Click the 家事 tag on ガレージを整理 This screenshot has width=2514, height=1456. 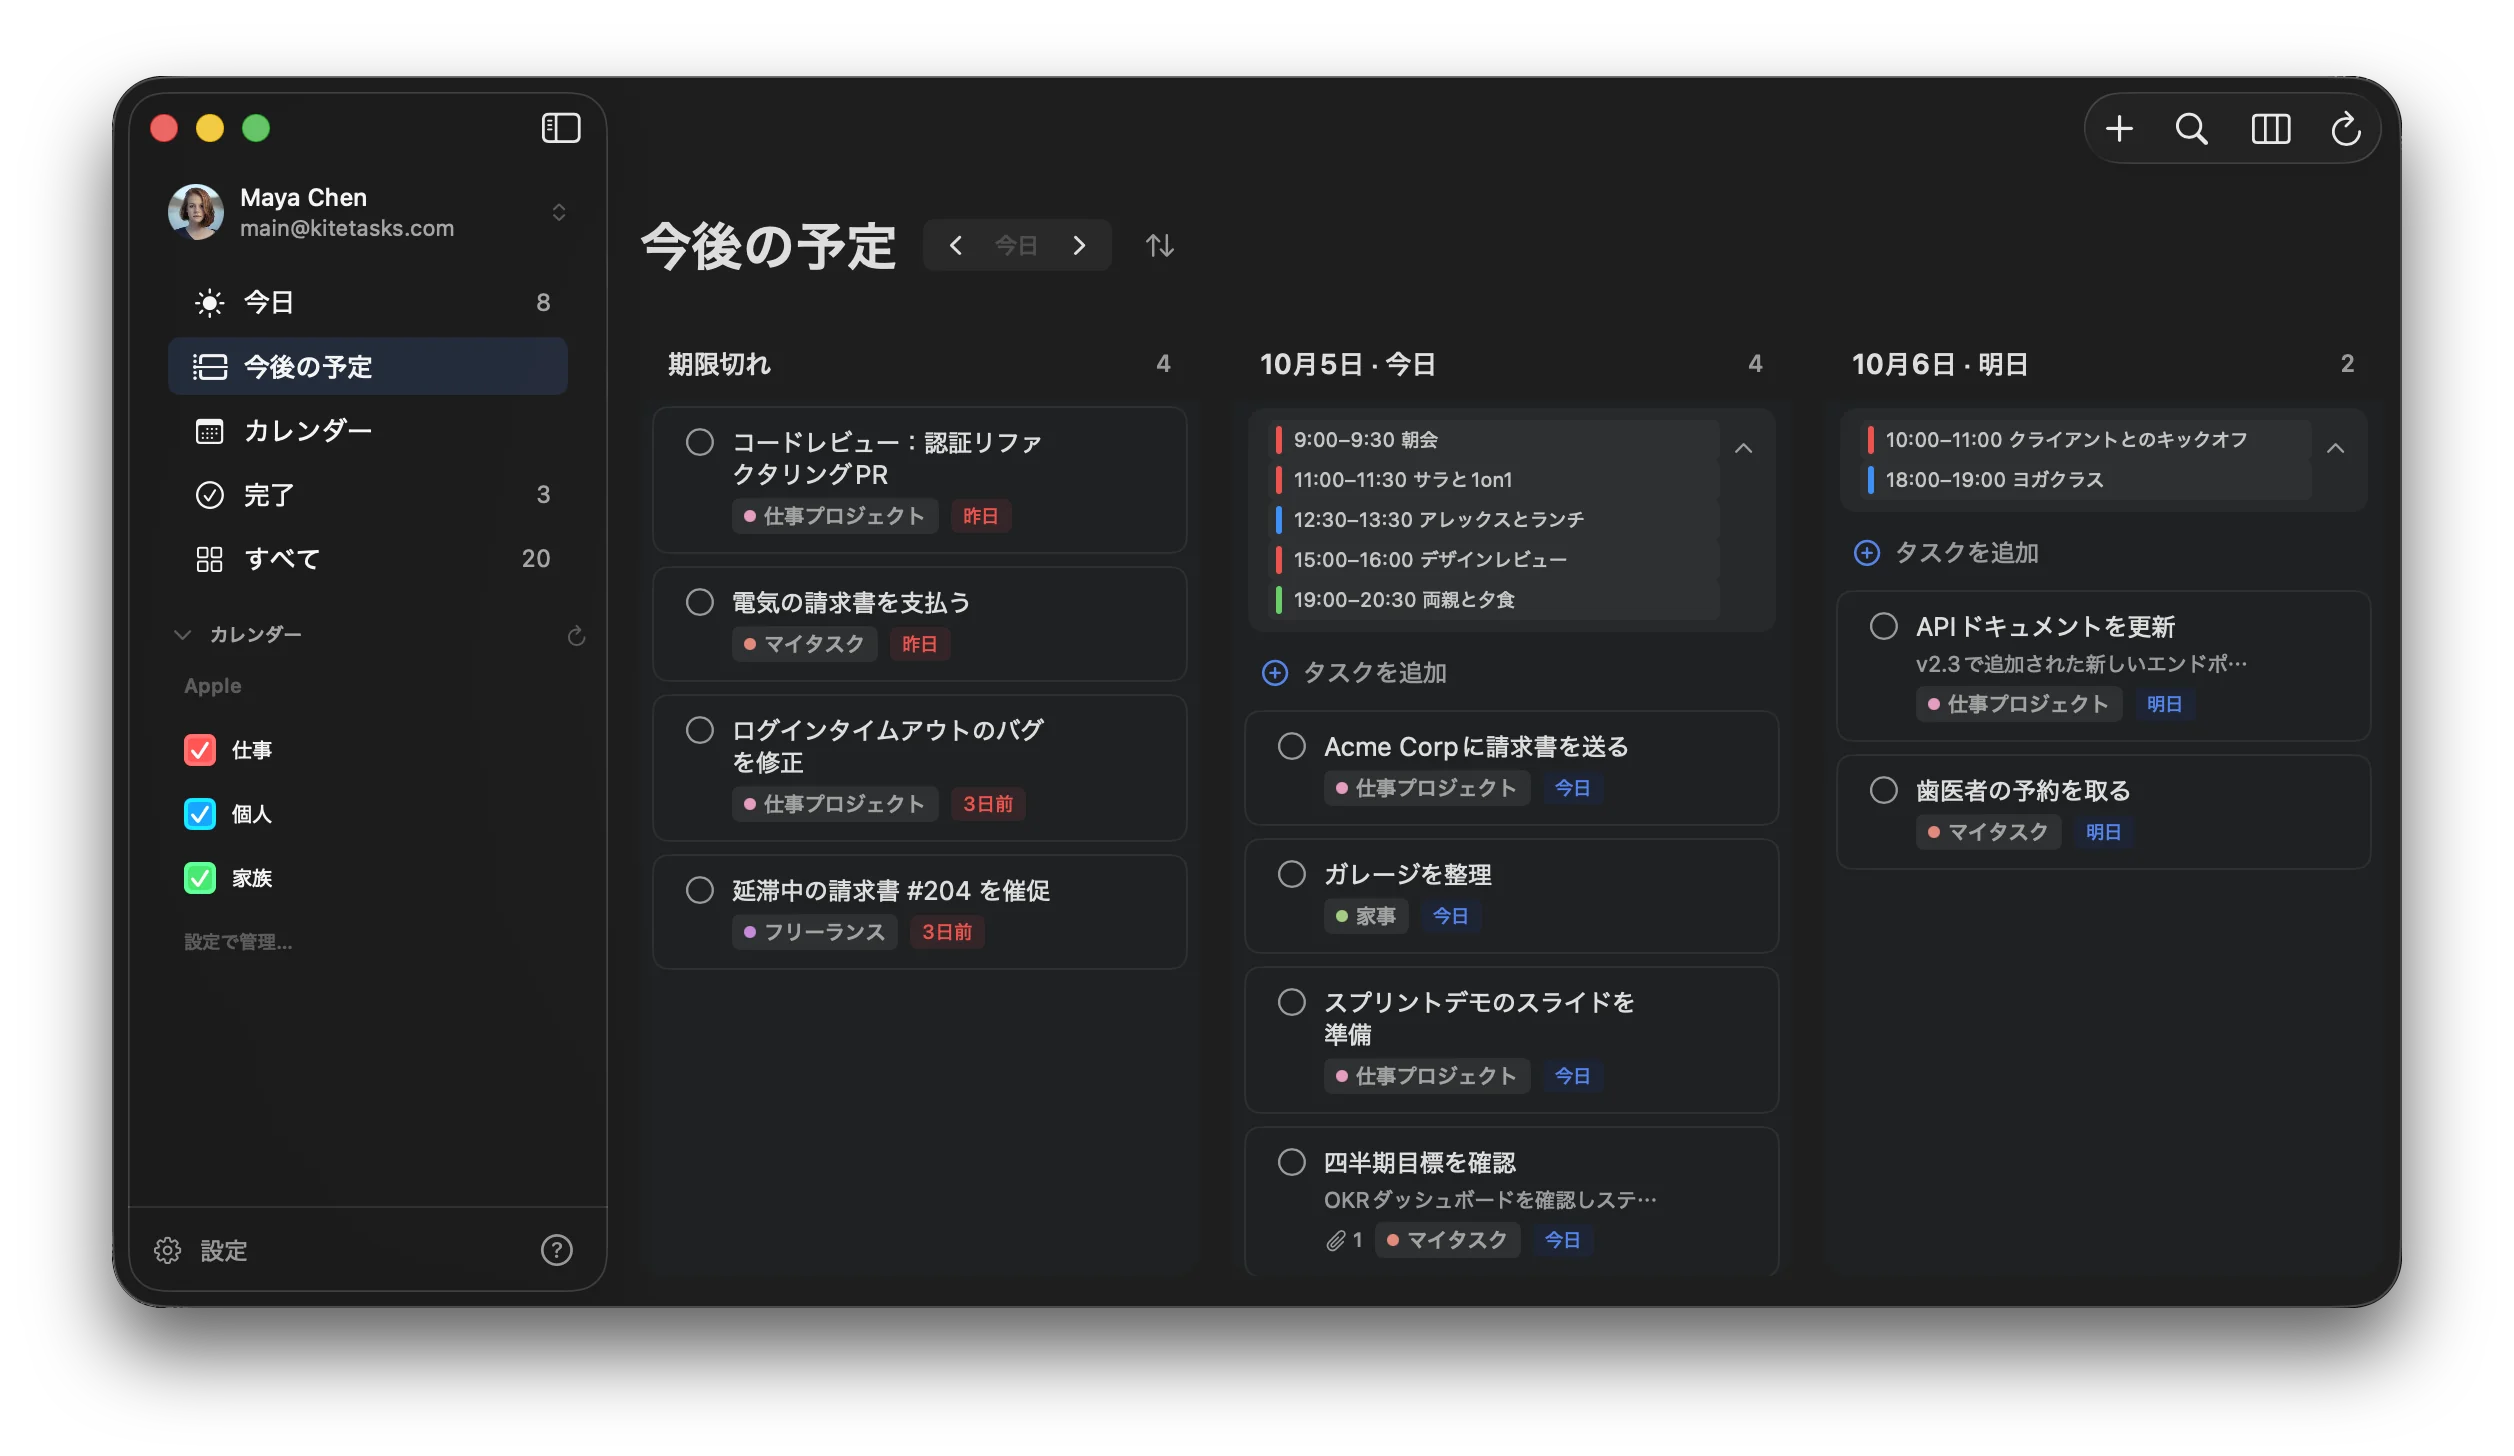[x=1366, y=916]
